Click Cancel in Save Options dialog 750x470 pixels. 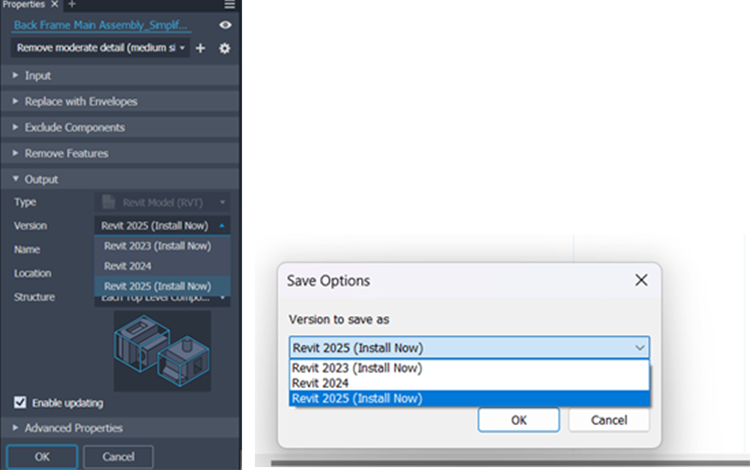[x=608, y=420]
